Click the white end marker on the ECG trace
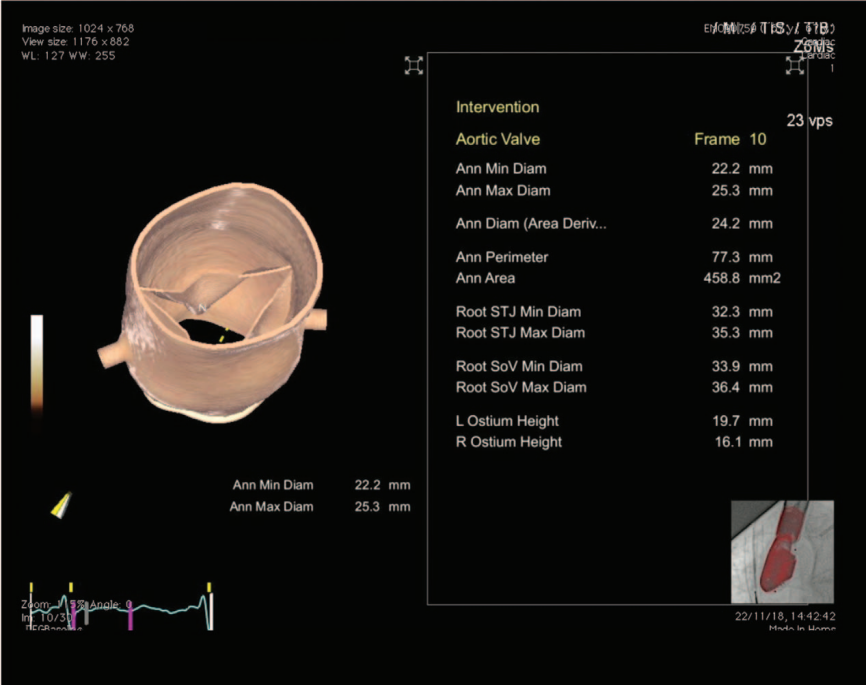 (x=211, y=609)
